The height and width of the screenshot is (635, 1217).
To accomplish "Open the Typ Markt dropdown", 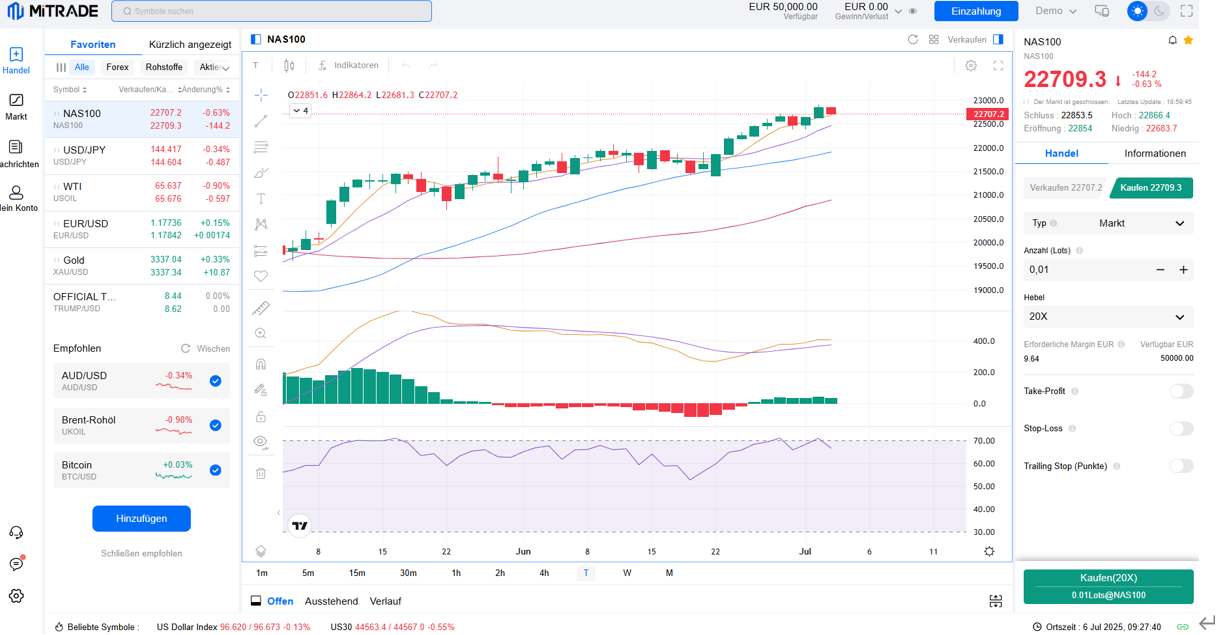I will [1109, 223].
